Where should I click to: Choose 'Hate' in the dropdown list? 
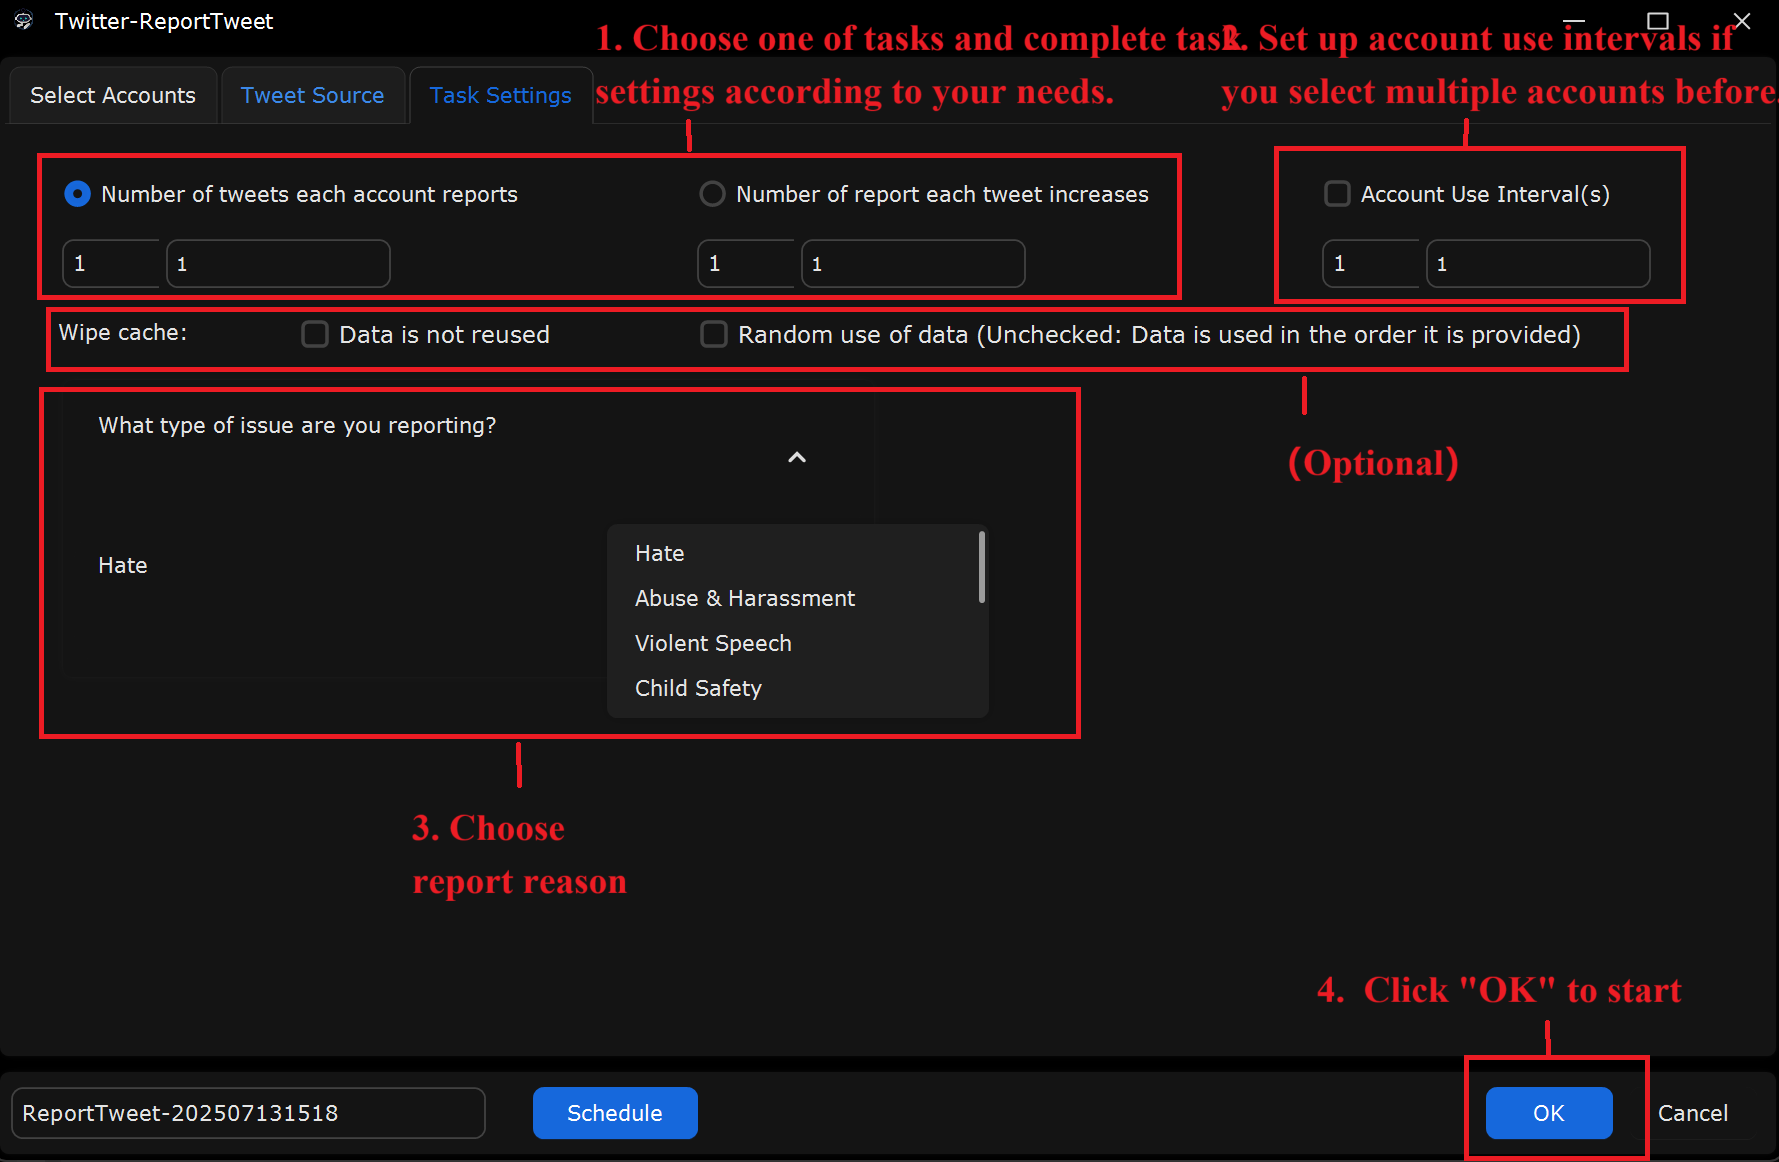point(797,553)
